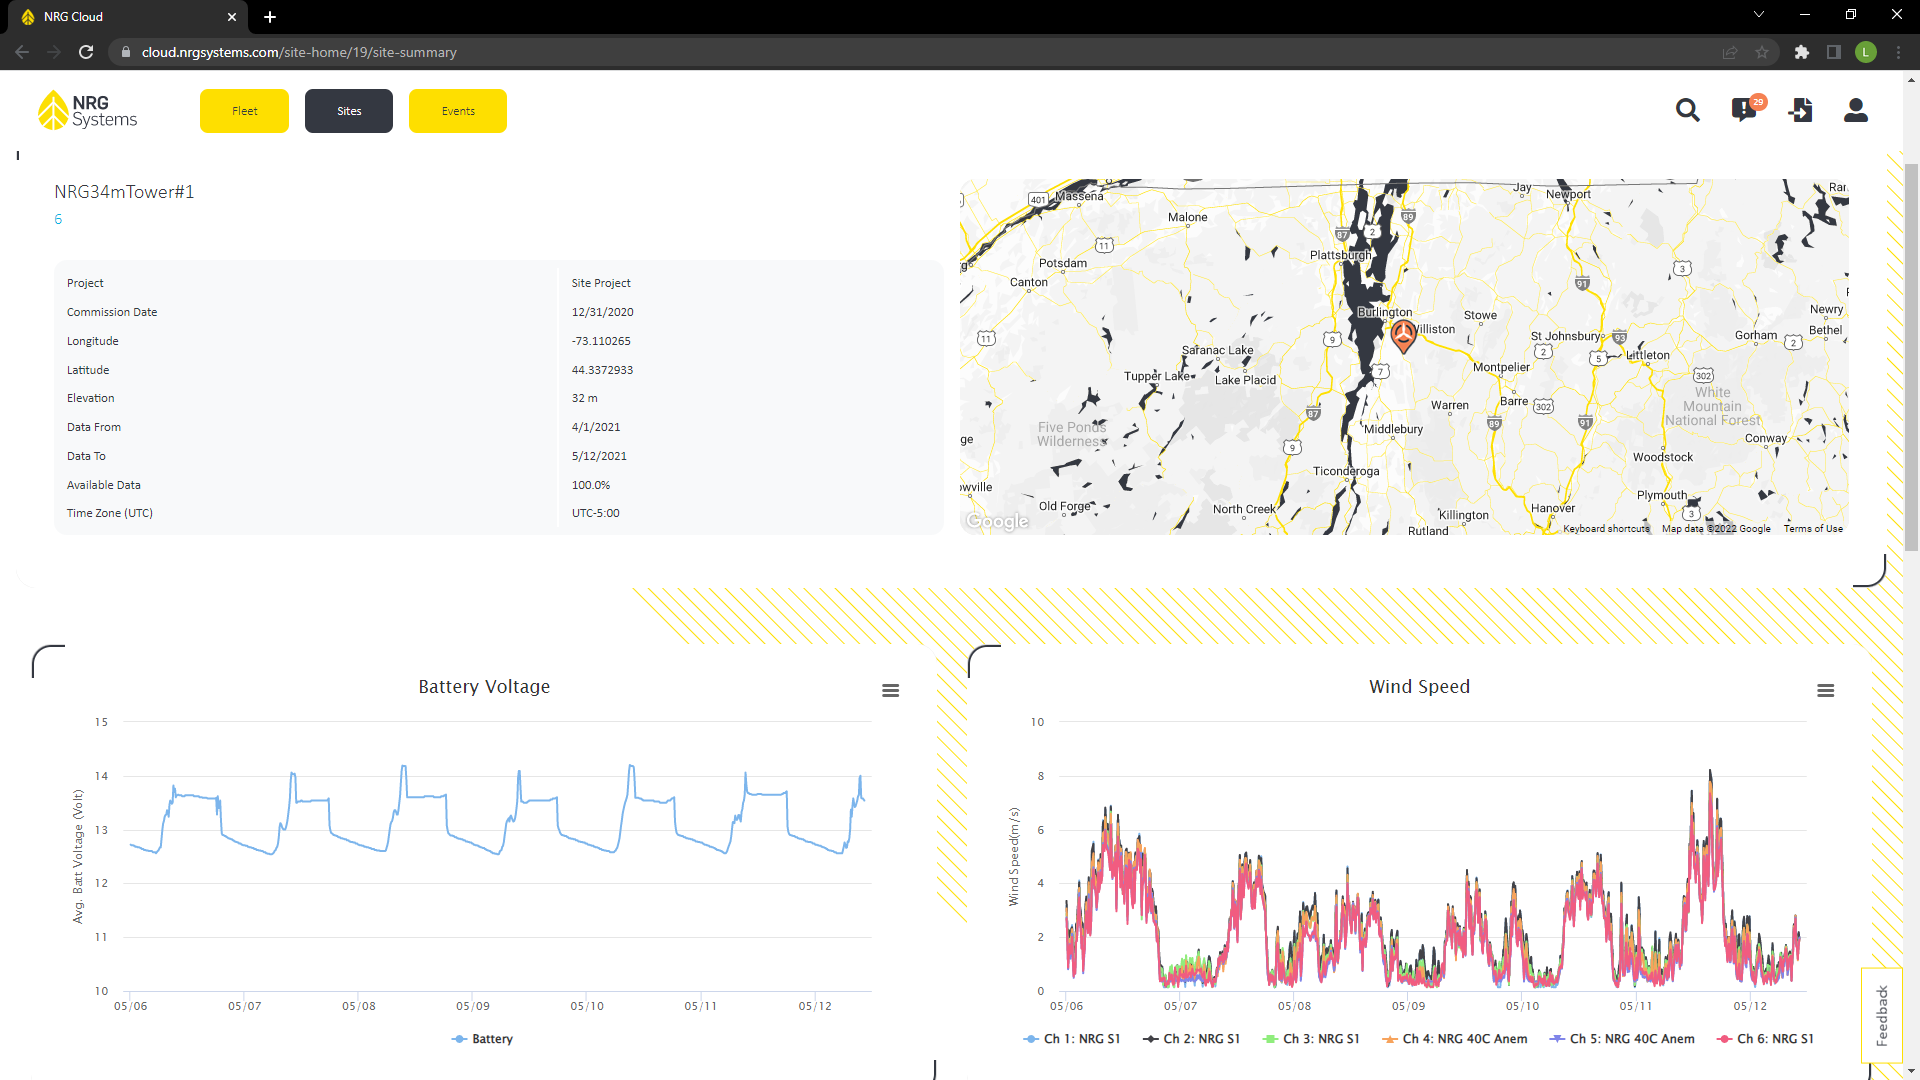Viewport: 1920px width, 1080px height.
Task: Open the Chrome three-dot menu
Action: pyautogui.click(x=1898, y=52)
